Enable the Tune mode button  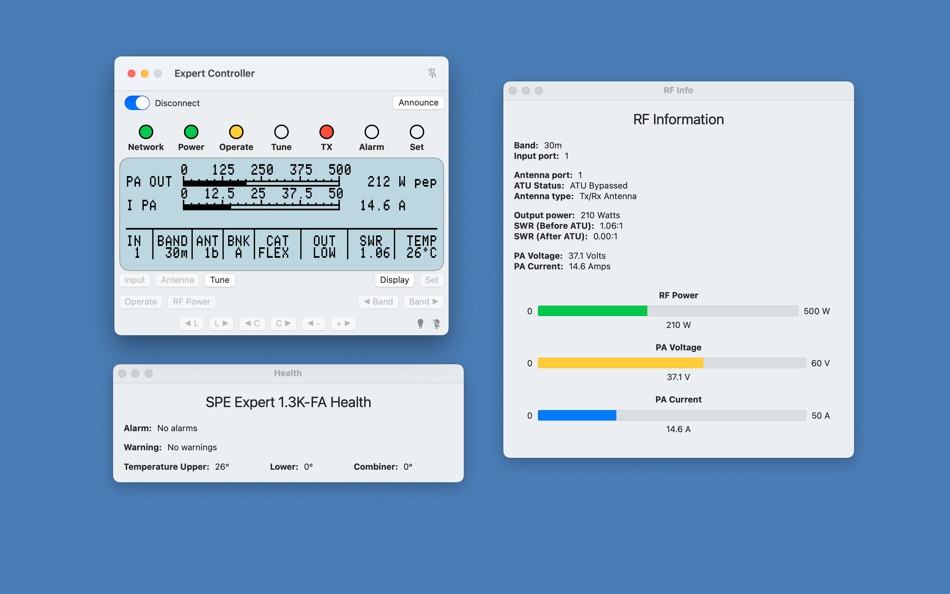point(219,280)
